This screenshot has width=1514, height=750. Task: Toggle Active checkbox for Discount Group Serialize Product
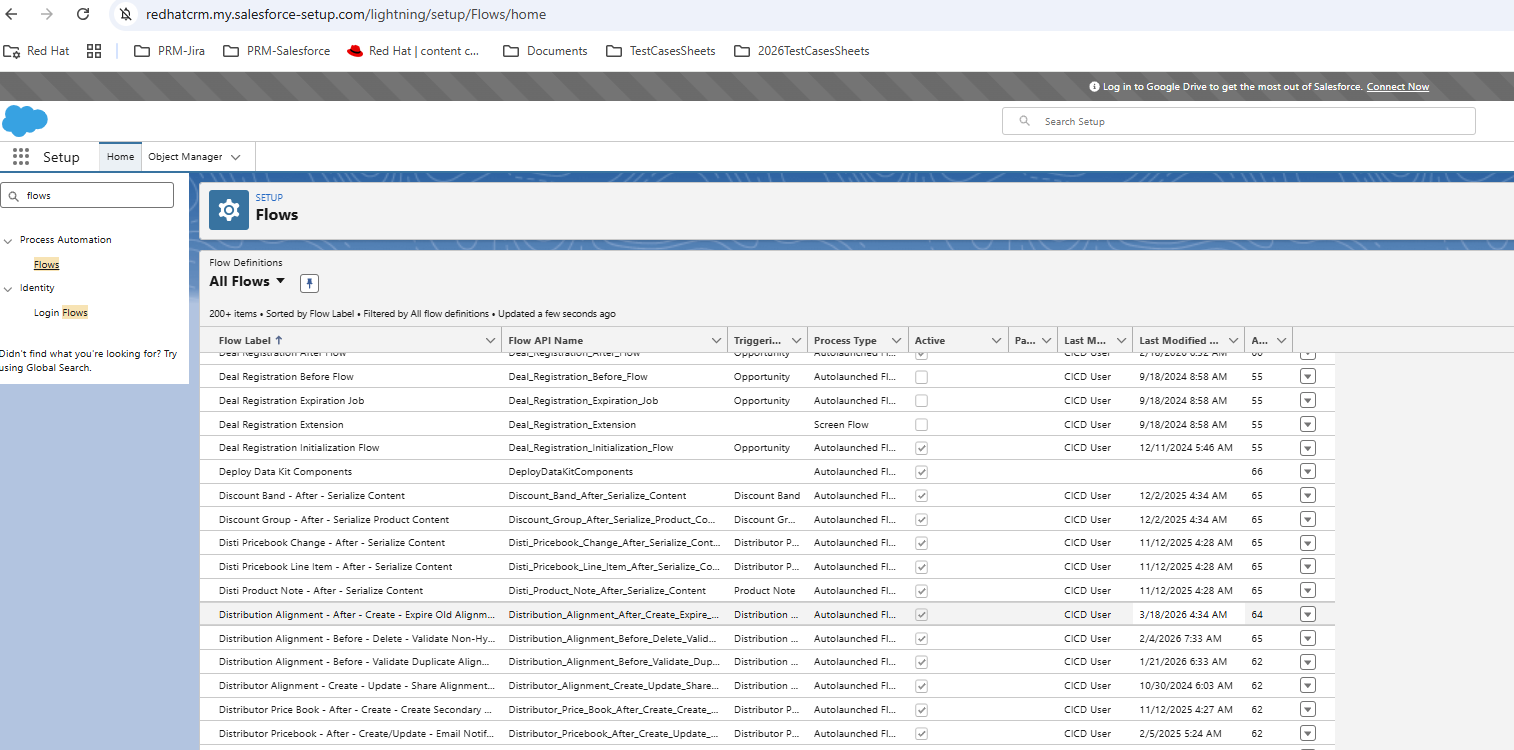tap(921, 520)
